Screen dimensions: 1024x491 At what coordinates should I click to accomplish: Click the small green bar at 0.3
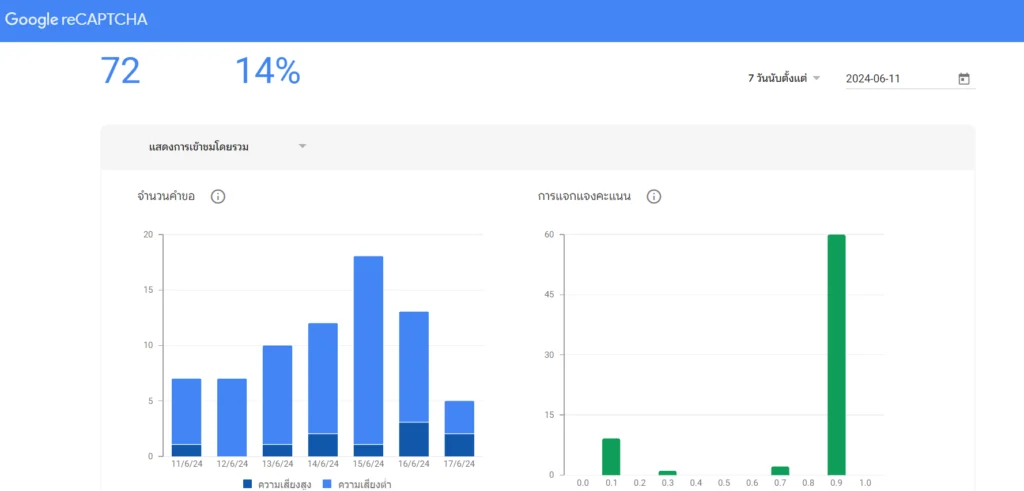[x=667, y=473]
